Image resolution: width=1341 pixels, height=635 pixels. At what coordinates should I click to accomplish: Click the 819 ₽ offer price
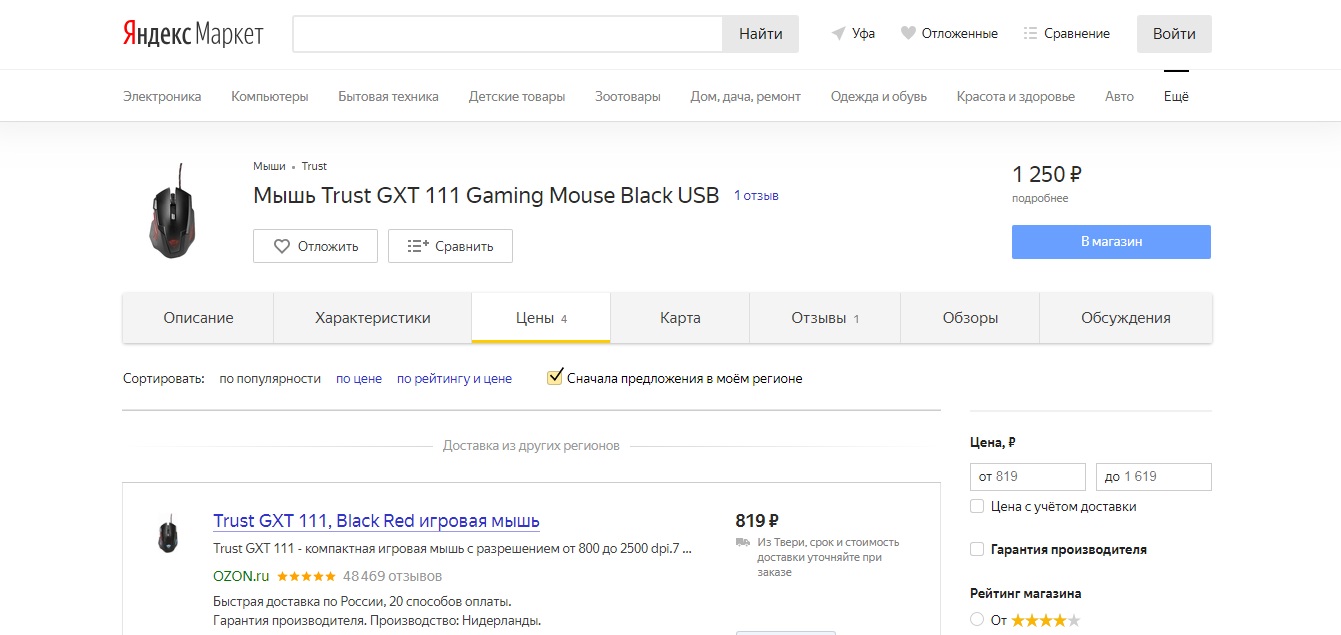757,521
